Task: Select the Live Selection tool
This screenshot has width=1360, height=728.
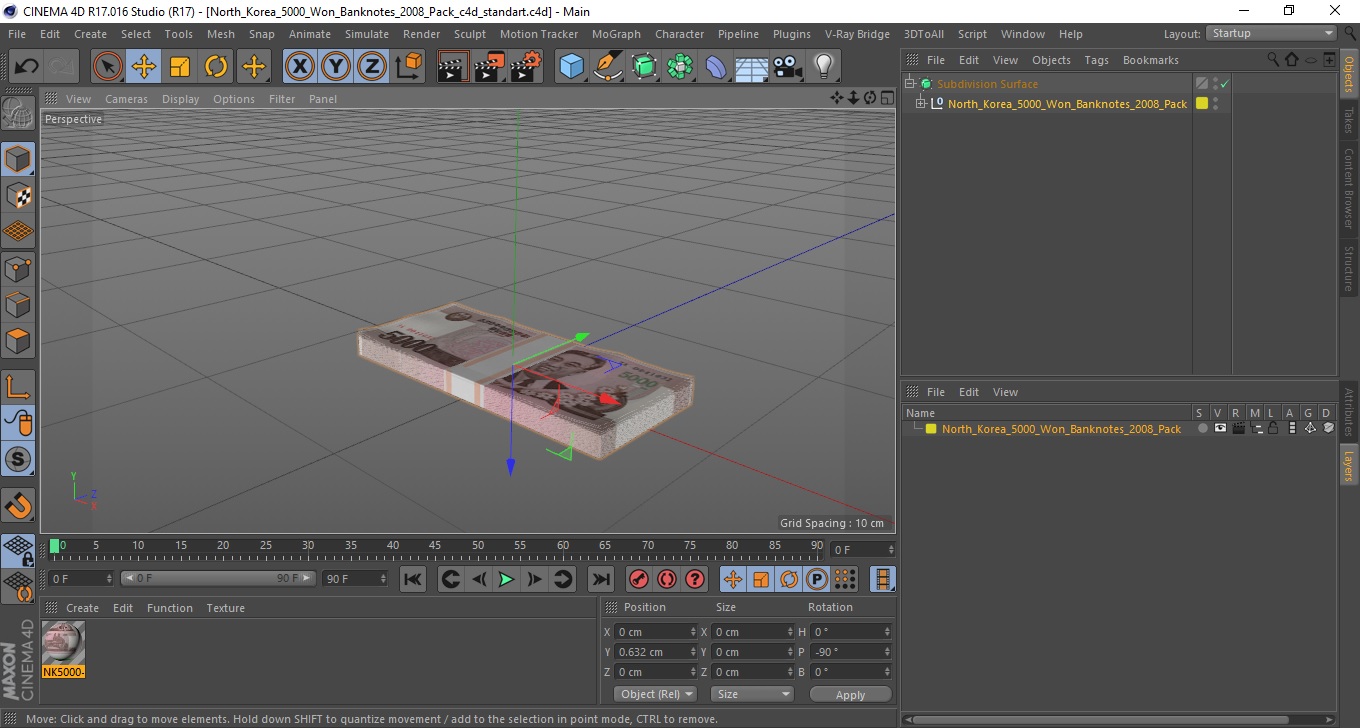Action: tap(108, 67)
